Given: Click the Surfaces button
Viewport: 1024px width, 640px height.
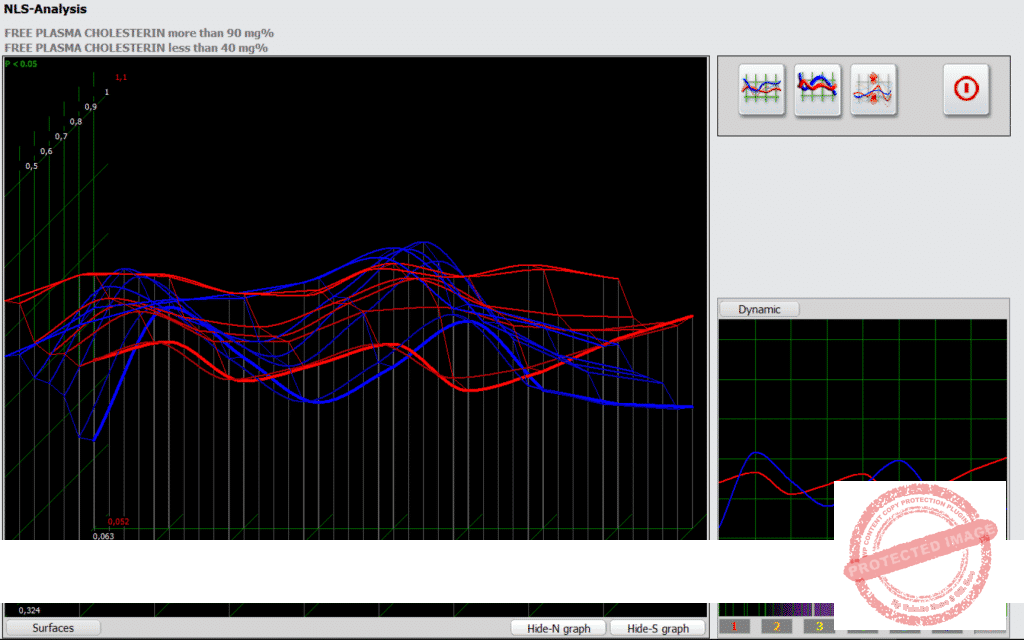Looking at the screenshot, I should (52, 628).
